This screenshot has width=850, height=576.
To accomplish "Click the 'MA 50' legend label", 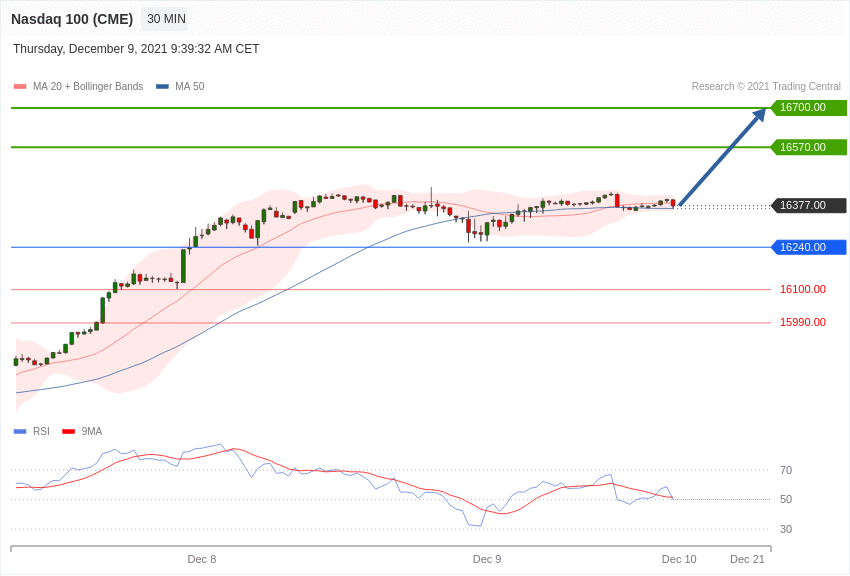I will (189, 86).
